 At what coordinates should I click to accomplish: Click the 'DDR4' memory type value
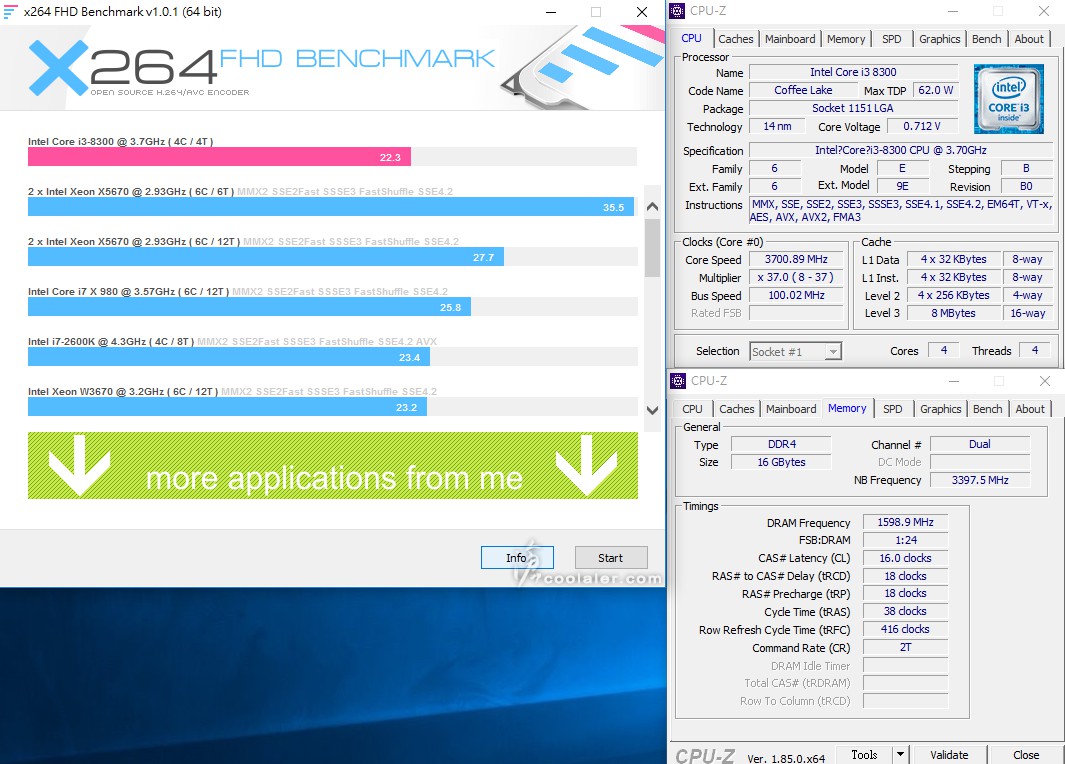tap(781, 444)
